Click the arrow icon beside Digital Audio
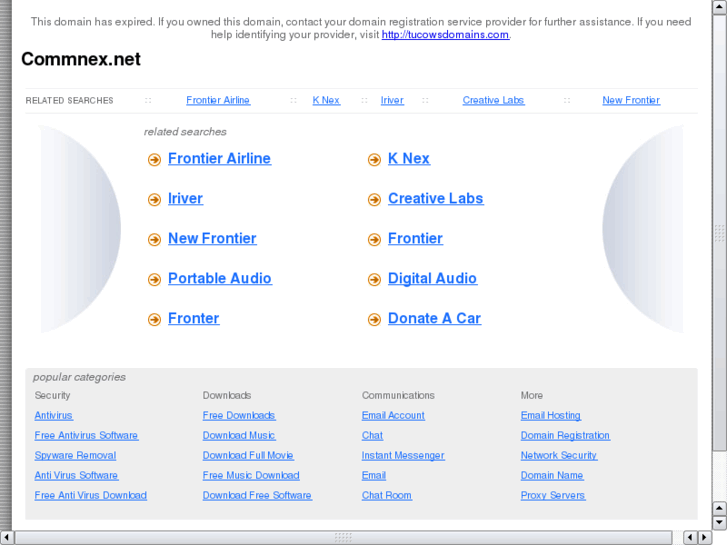This screenshot has height=545, width=727. (374, 280)
